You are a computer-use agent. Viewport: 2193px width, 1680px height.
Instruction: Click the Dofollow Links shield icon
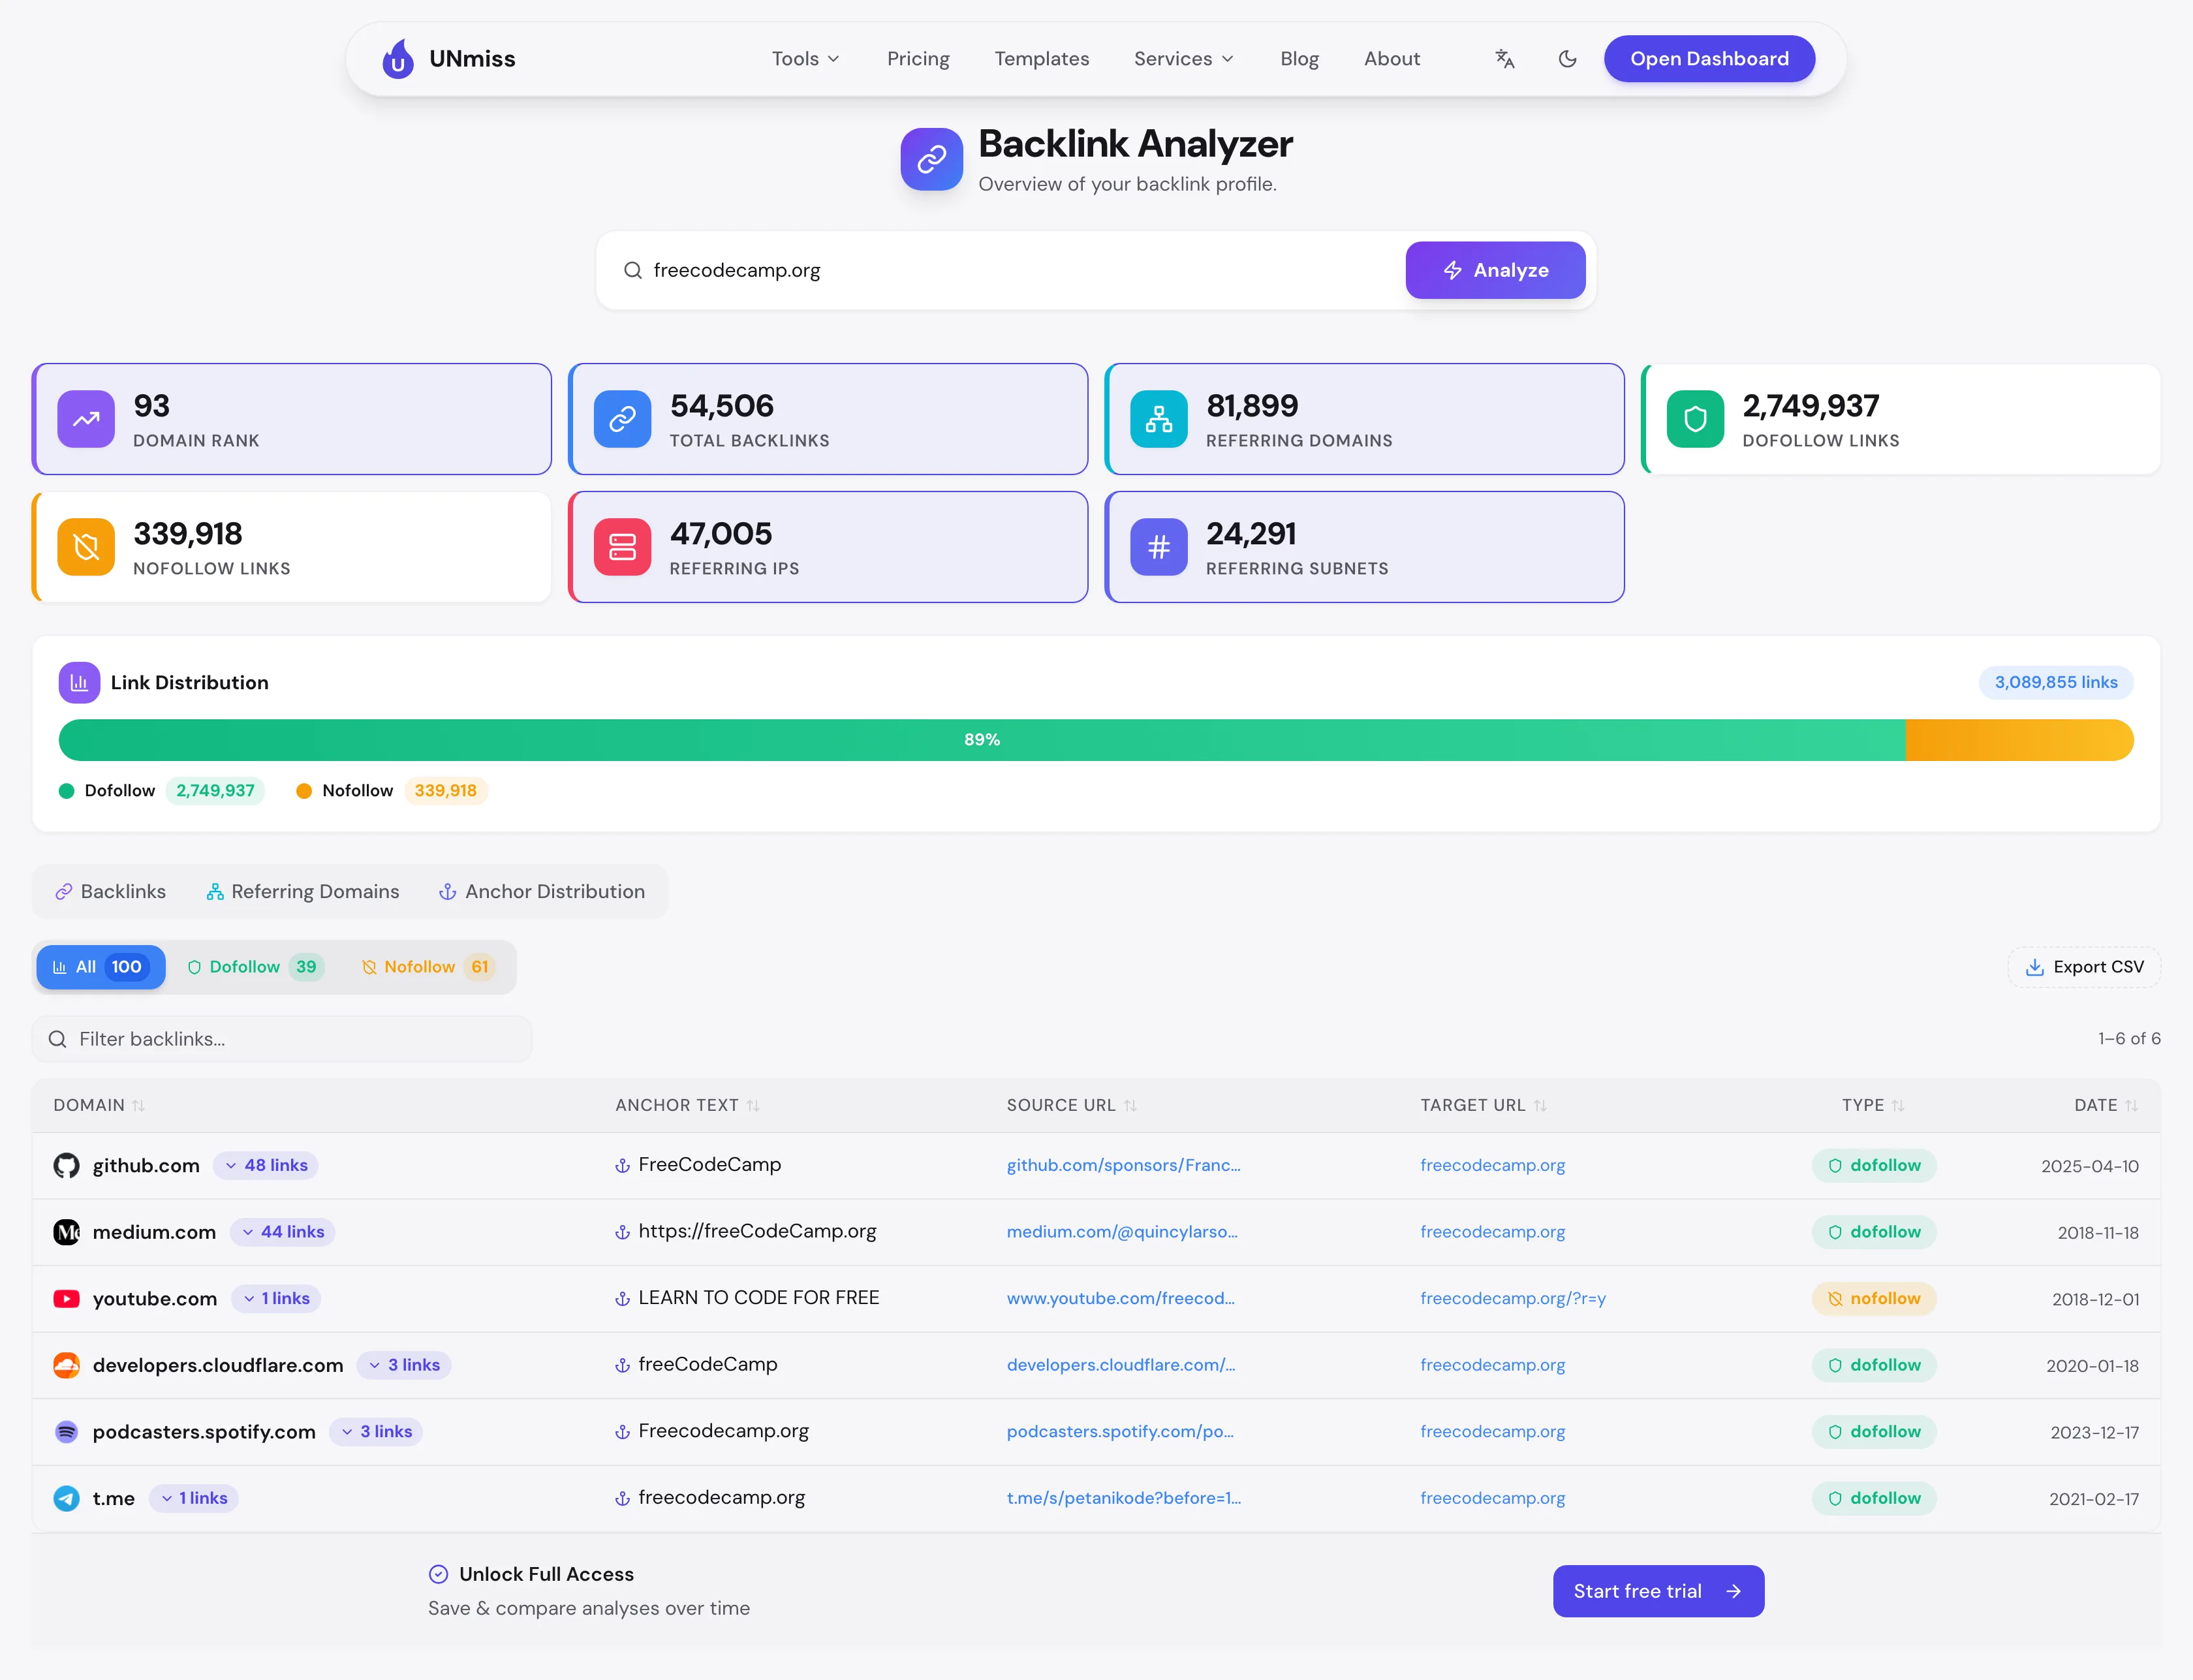pos(1695,419)
